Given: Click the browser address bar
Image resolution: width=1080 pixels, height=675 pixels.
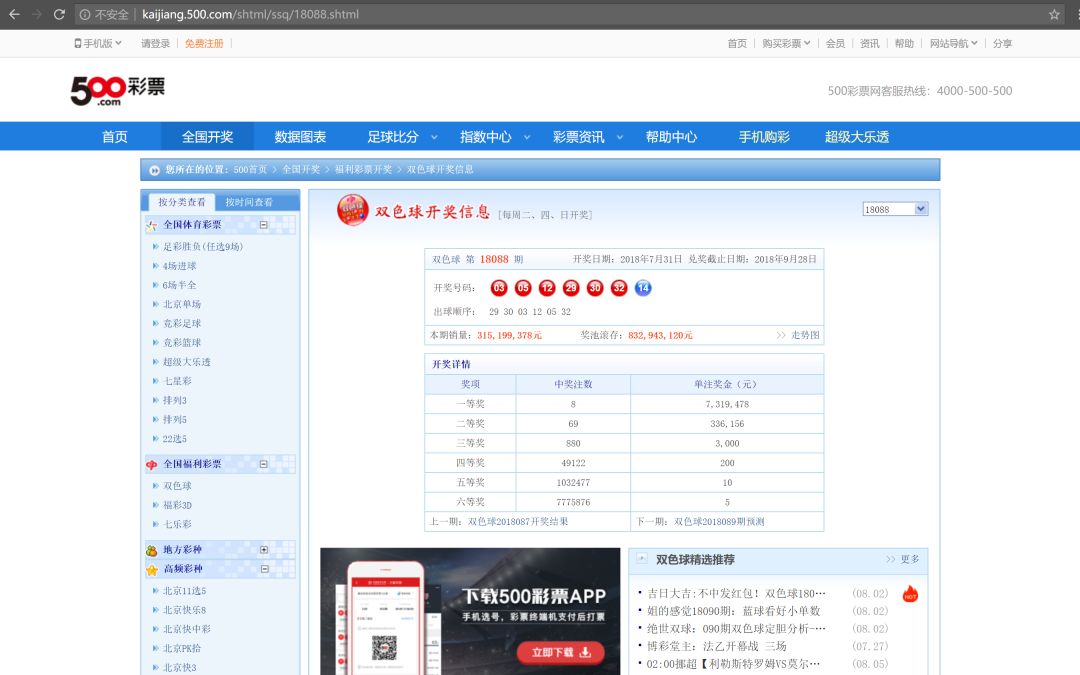Looking at the screenshot, I should click(300, 15).
